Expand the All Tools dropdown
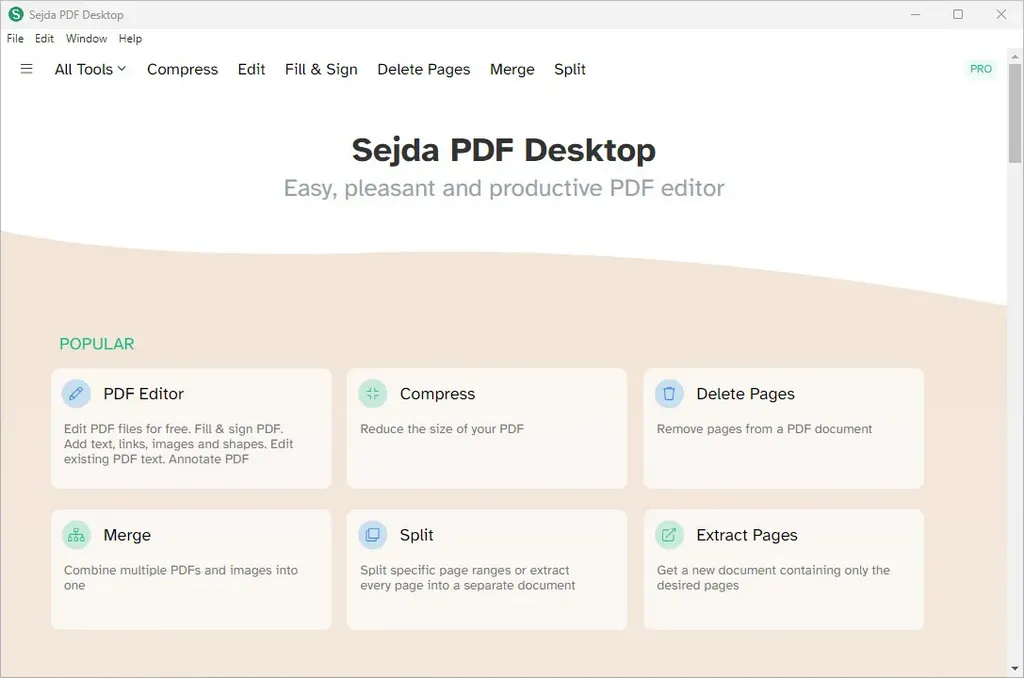This screenshot has width=1024, height=678. [90, 69]
